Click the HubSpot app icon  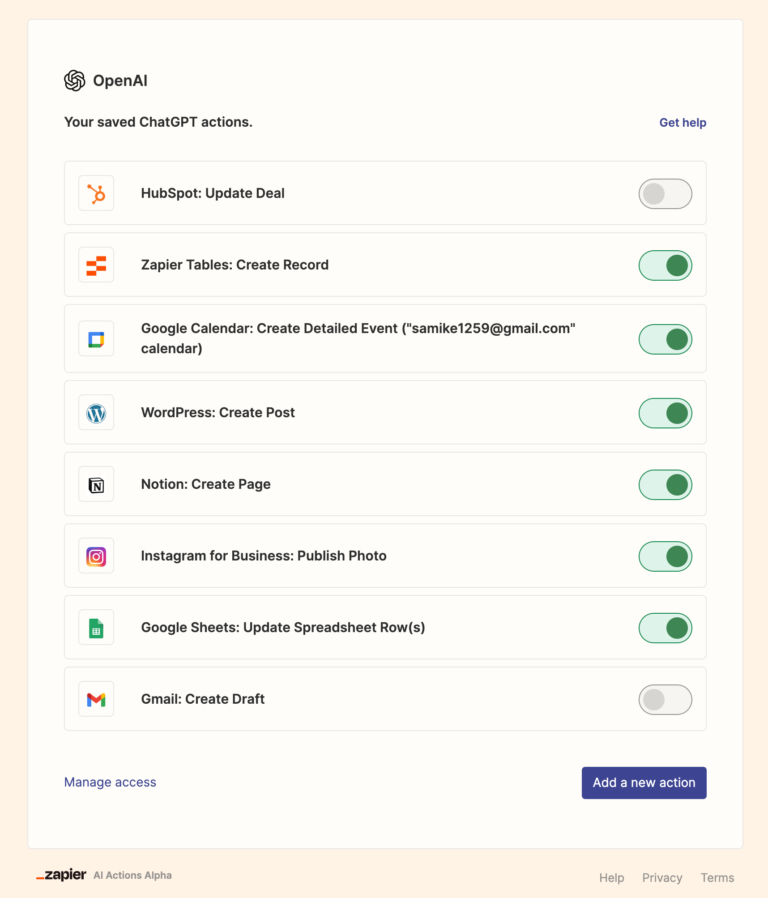point(96,193)
